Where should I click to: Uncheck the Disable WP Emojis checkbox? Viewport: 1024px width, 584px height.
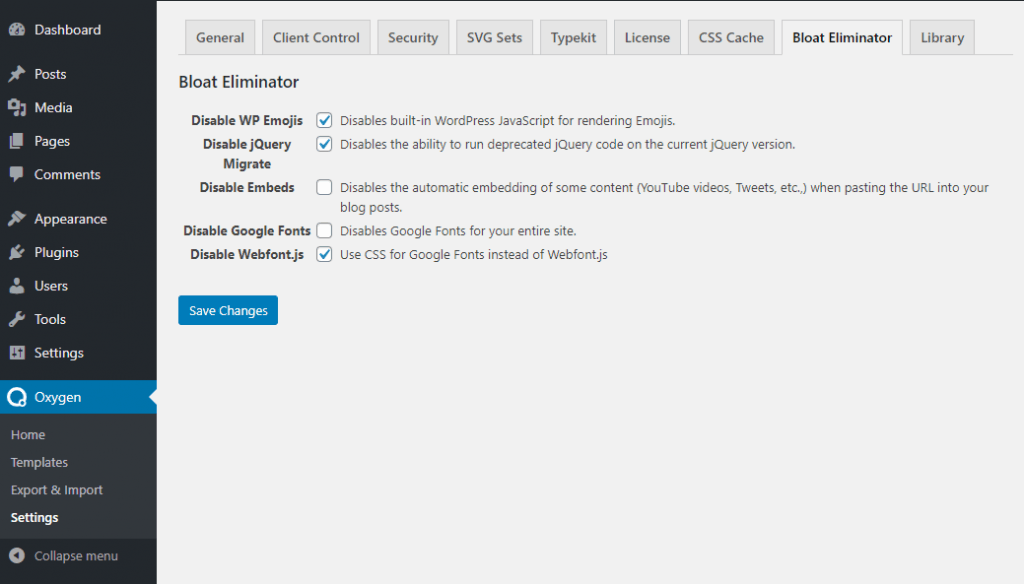[324, 120]
